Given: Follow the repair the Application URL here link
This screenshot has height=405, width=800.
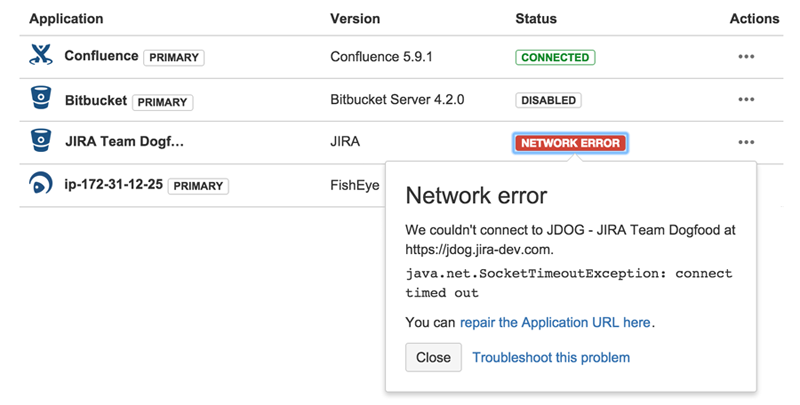Looking at the screenshot, I should tap(555, 322).
